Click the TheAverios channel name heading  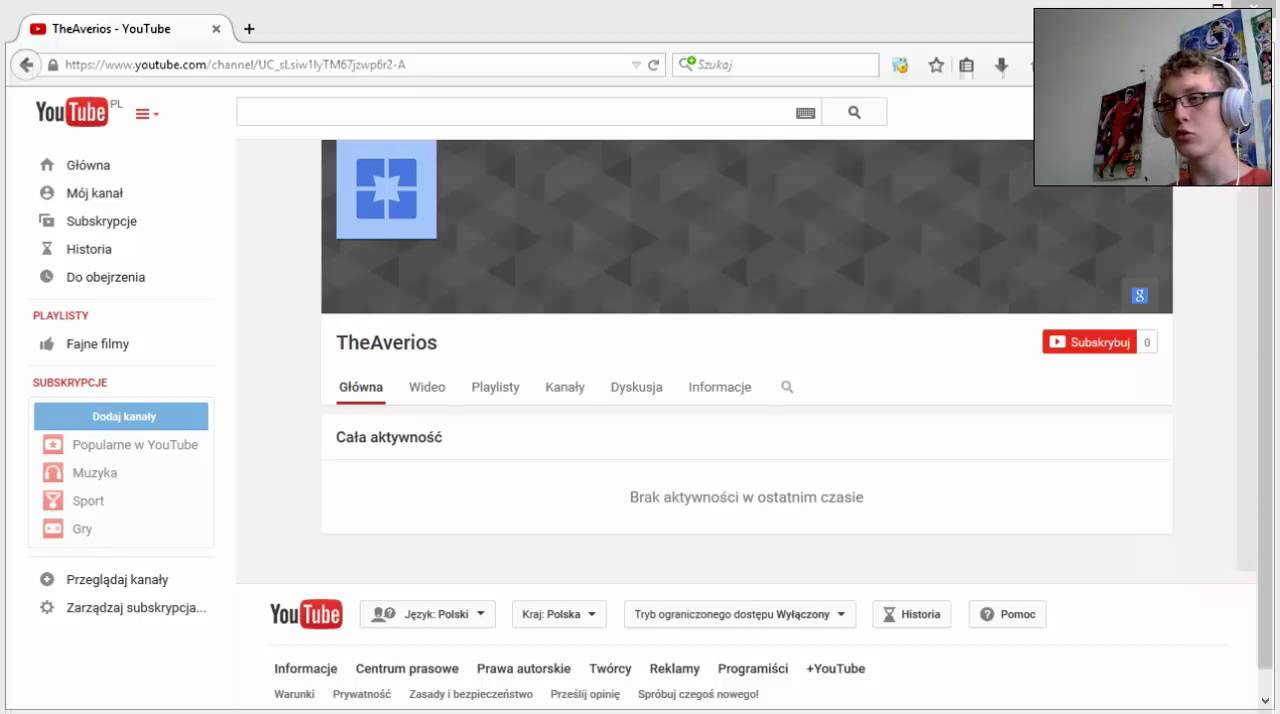[386, 342]
